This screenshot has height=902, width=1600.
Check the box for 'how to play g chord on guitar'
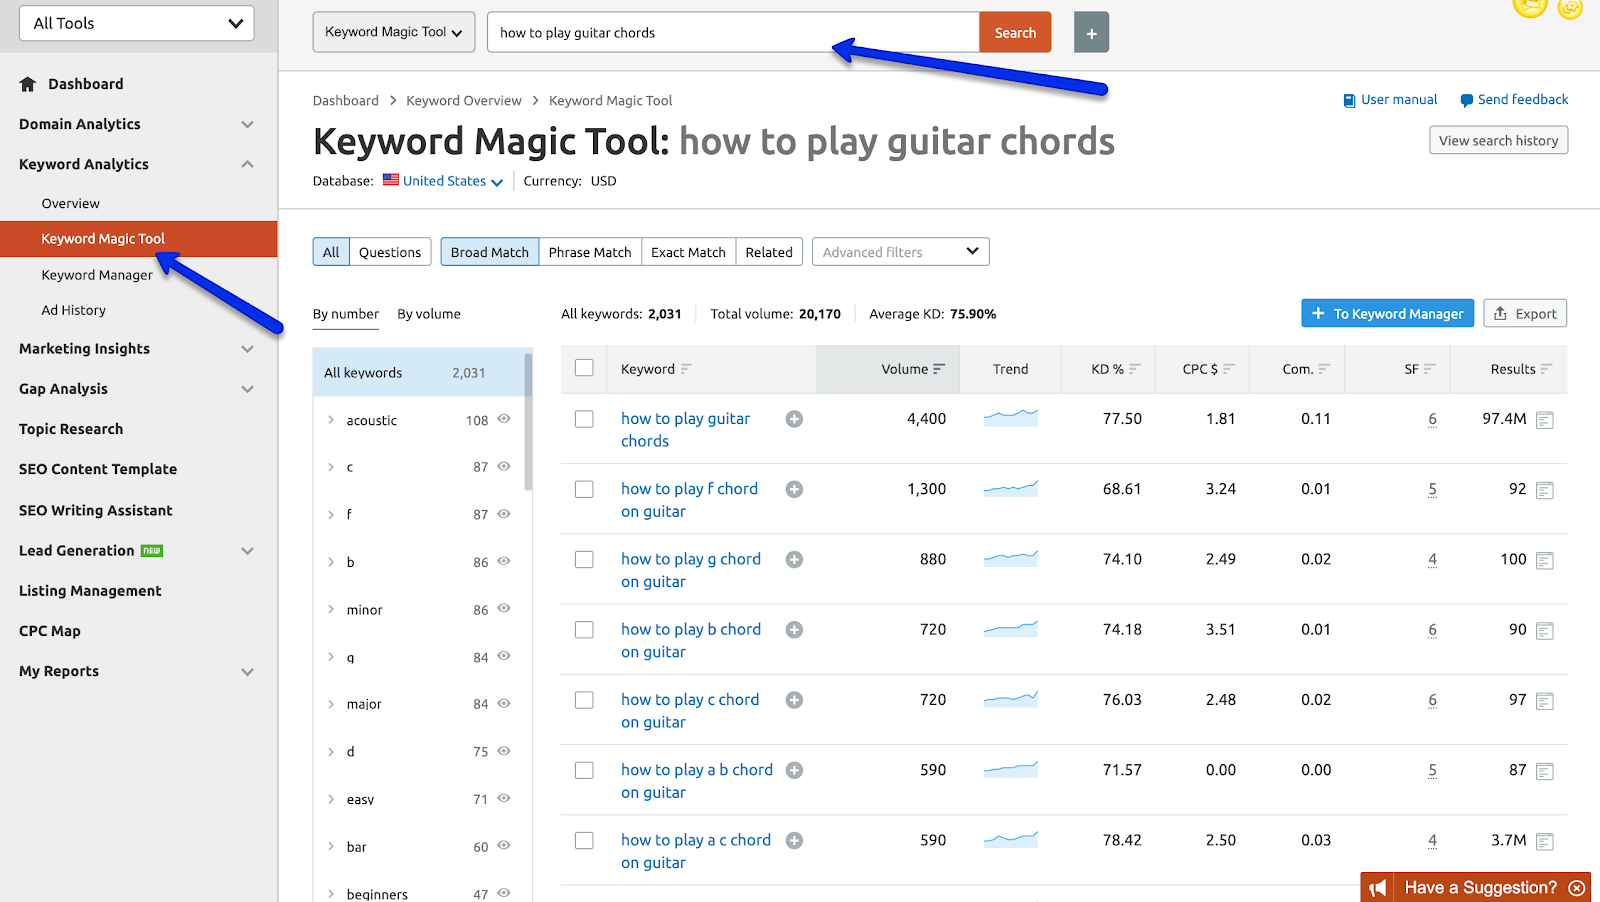click(x=584, y=559)
